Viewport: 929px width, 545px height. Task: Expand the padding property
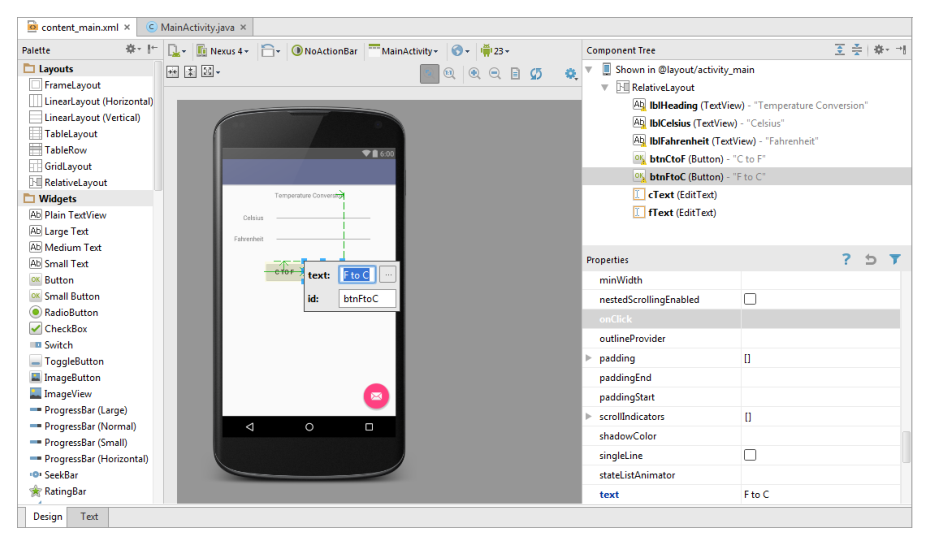(x=588, y=358)
